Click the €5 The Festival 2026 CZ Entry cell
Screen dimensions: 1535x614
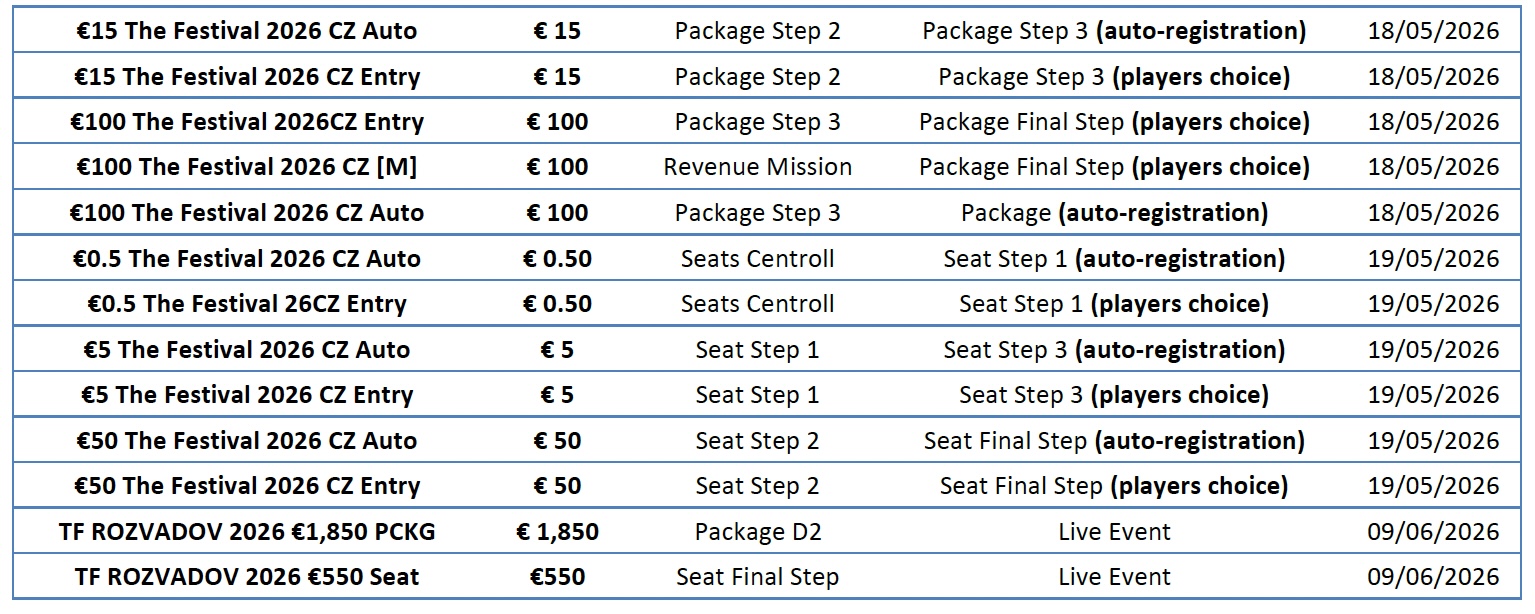[246, 395]
